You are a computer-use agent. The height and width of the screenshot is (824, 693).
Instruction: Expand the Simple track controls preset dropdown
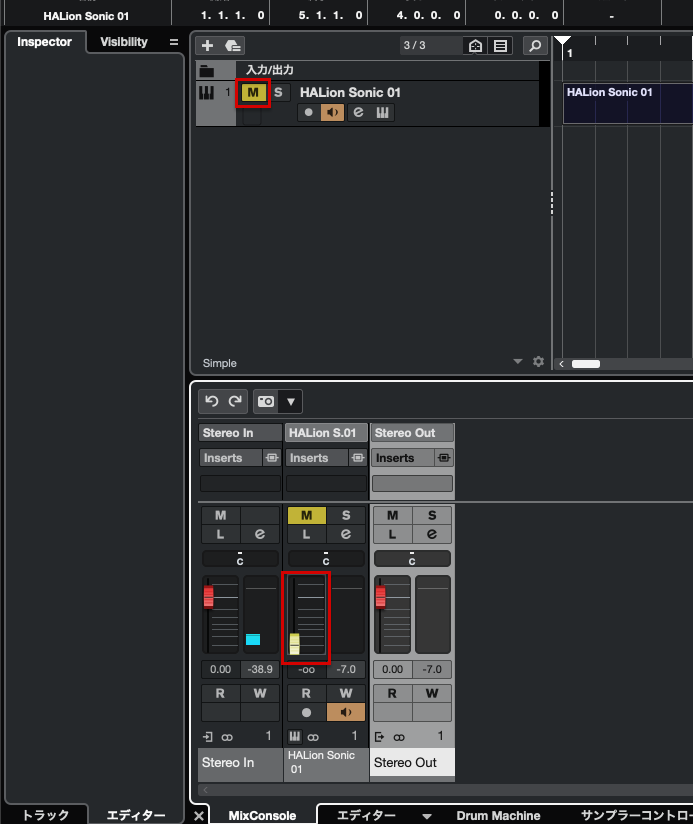518,362
